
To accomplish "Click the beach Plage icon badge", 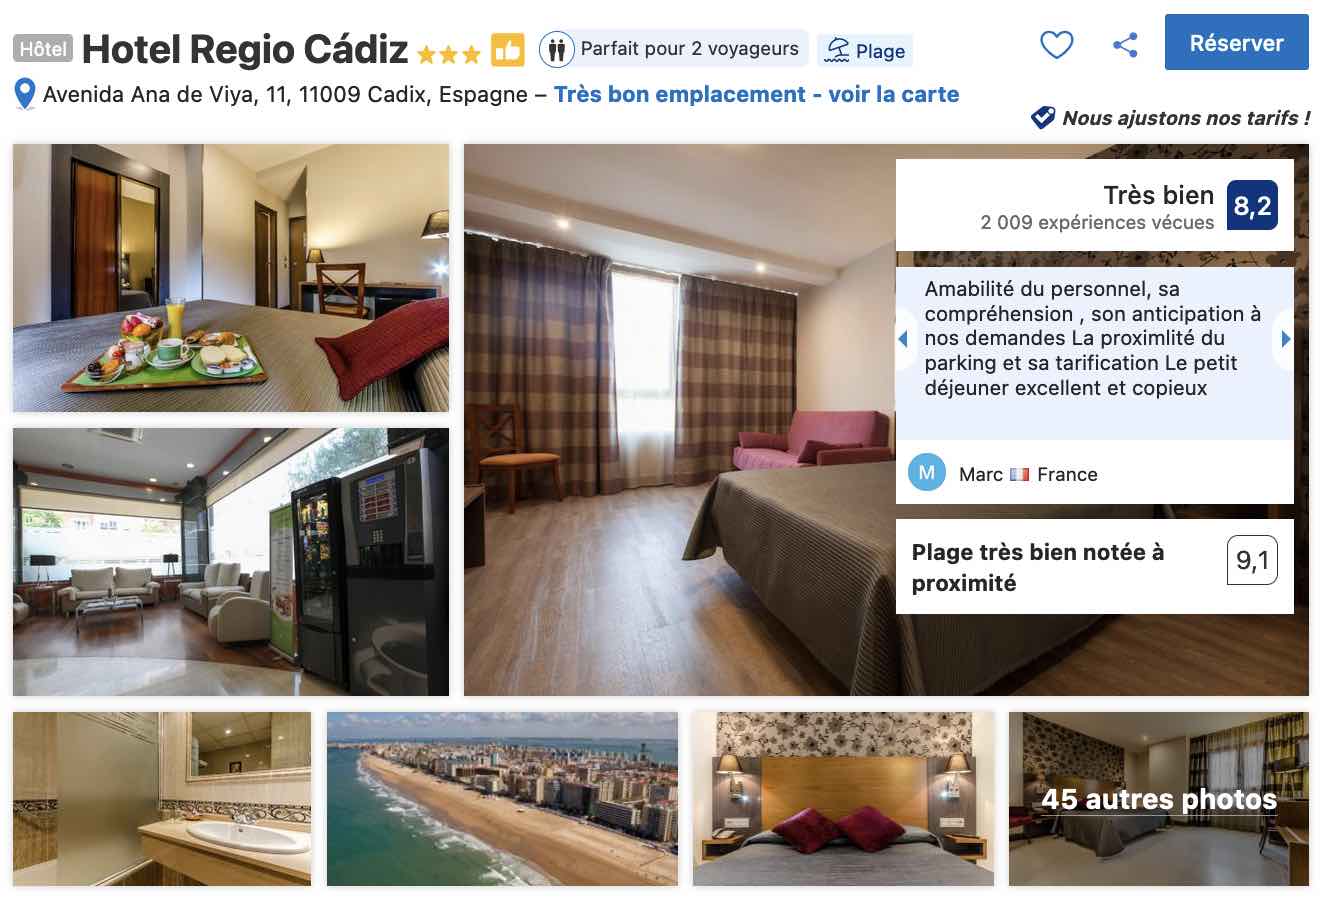I will 865,51.
